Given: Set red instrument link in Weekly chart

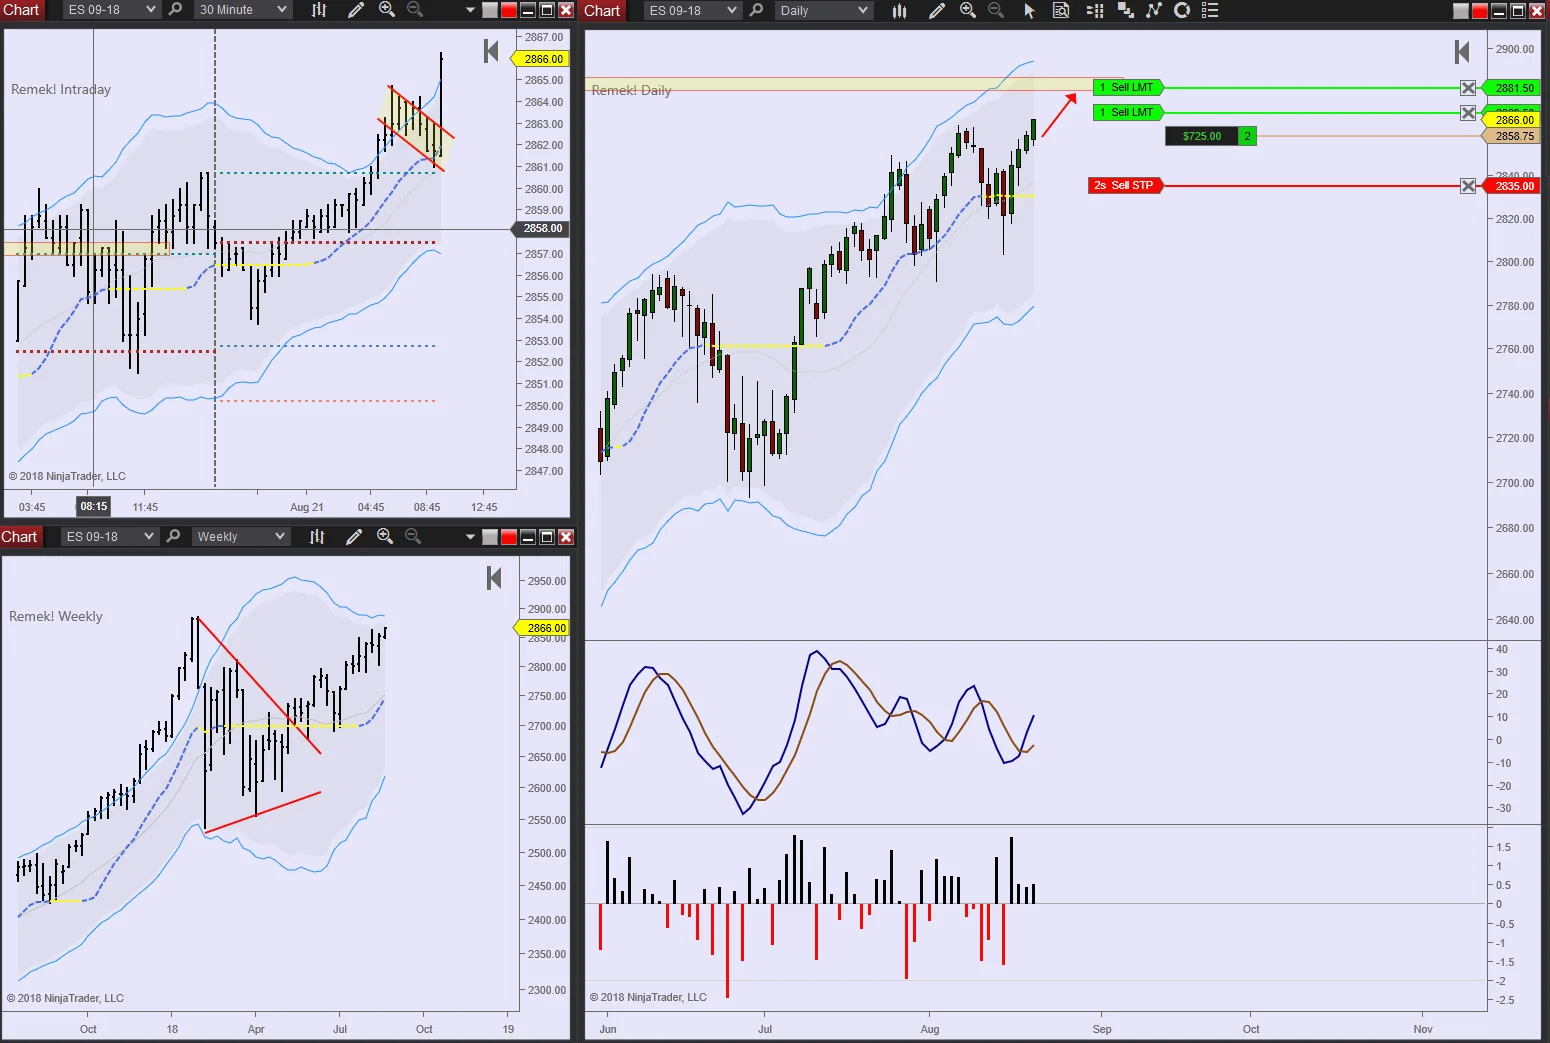Looking at the screenshot, I should 508,536.
